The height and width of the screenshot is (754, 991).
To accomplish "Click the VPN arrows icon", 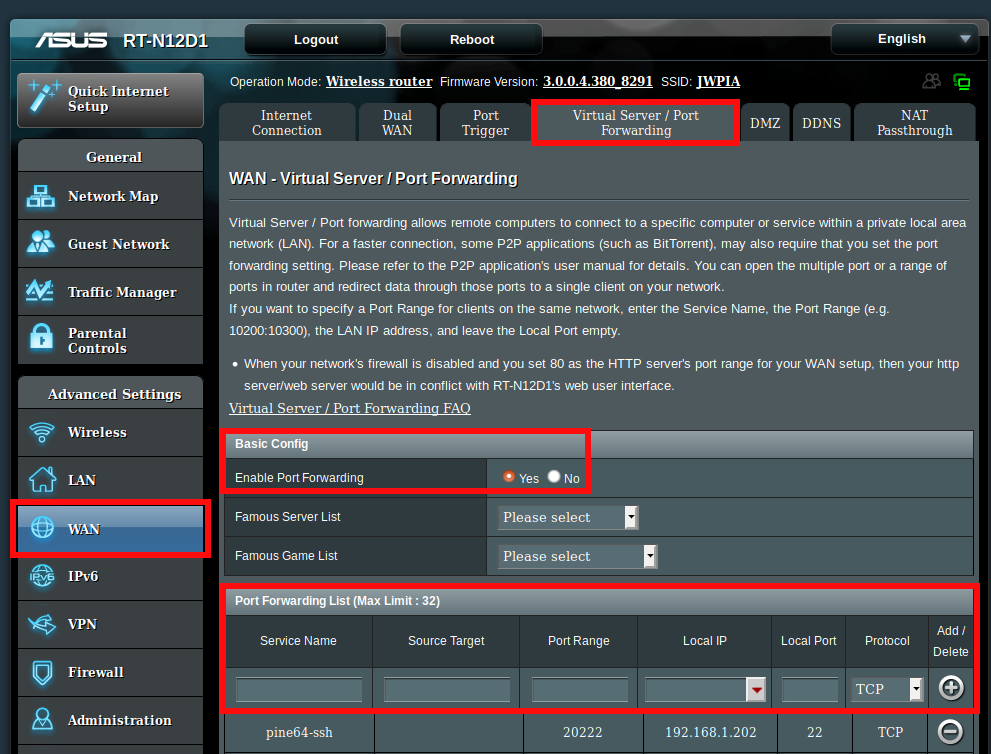I will 42,624.
